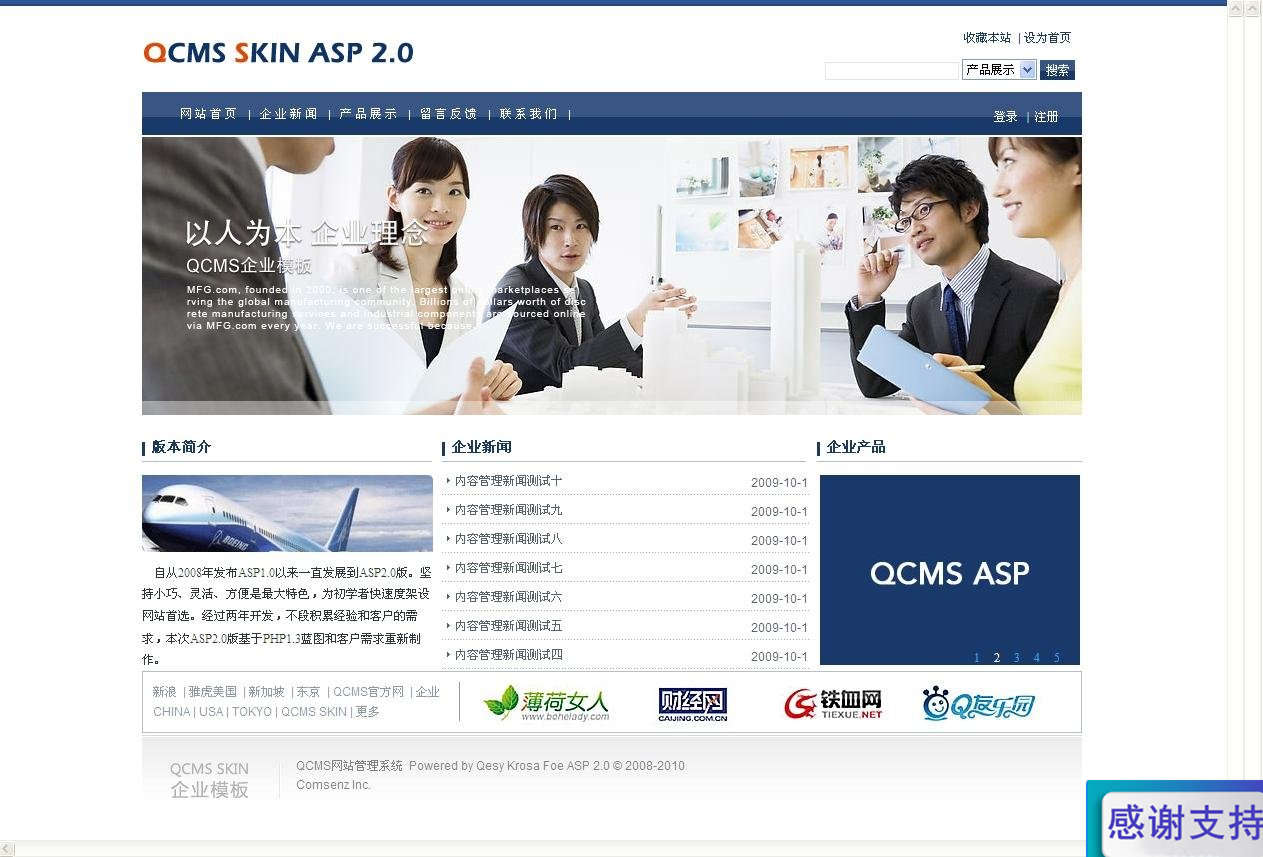Screen dimensions: 1263x857
Task: Click the QCMS ASP product slide image
Action: point(950,569)
